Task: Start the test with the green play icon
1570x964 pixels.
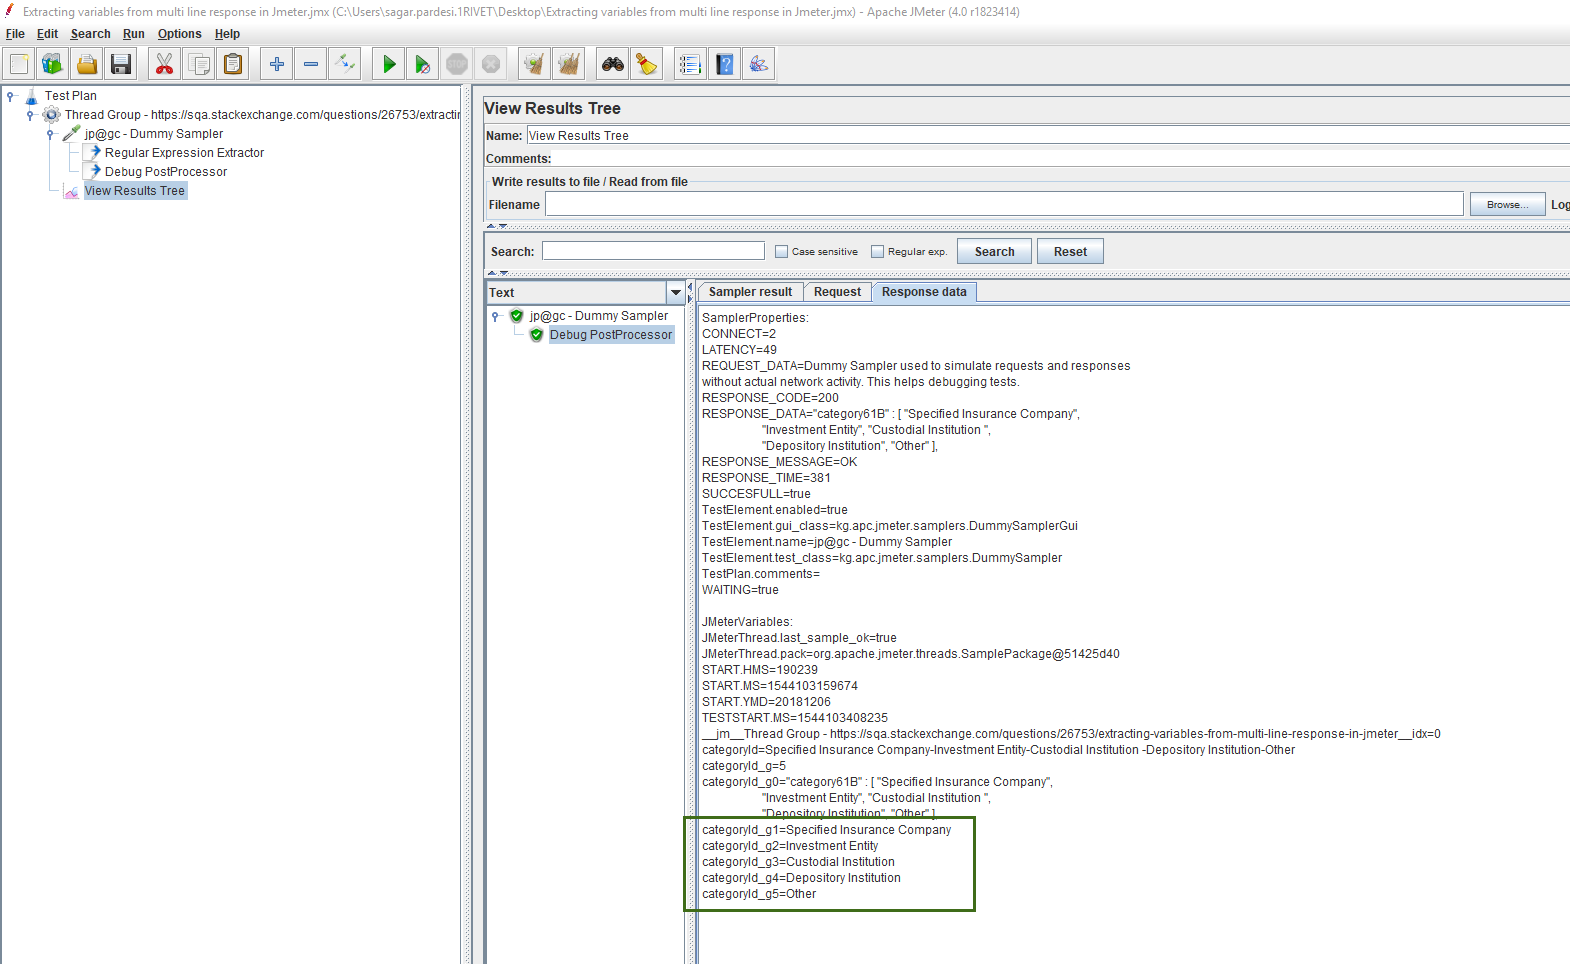Action: (389, 64)
